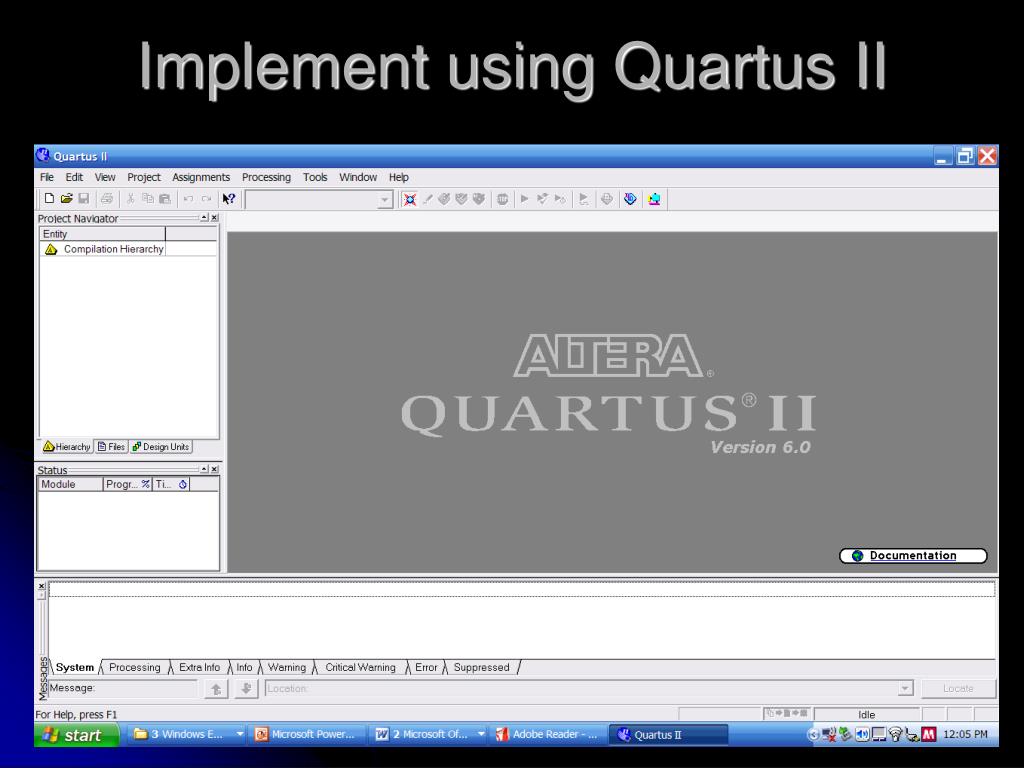Open the Window menu
The height and width of the screenshot is (768, 1024).
tap(358, 177)
